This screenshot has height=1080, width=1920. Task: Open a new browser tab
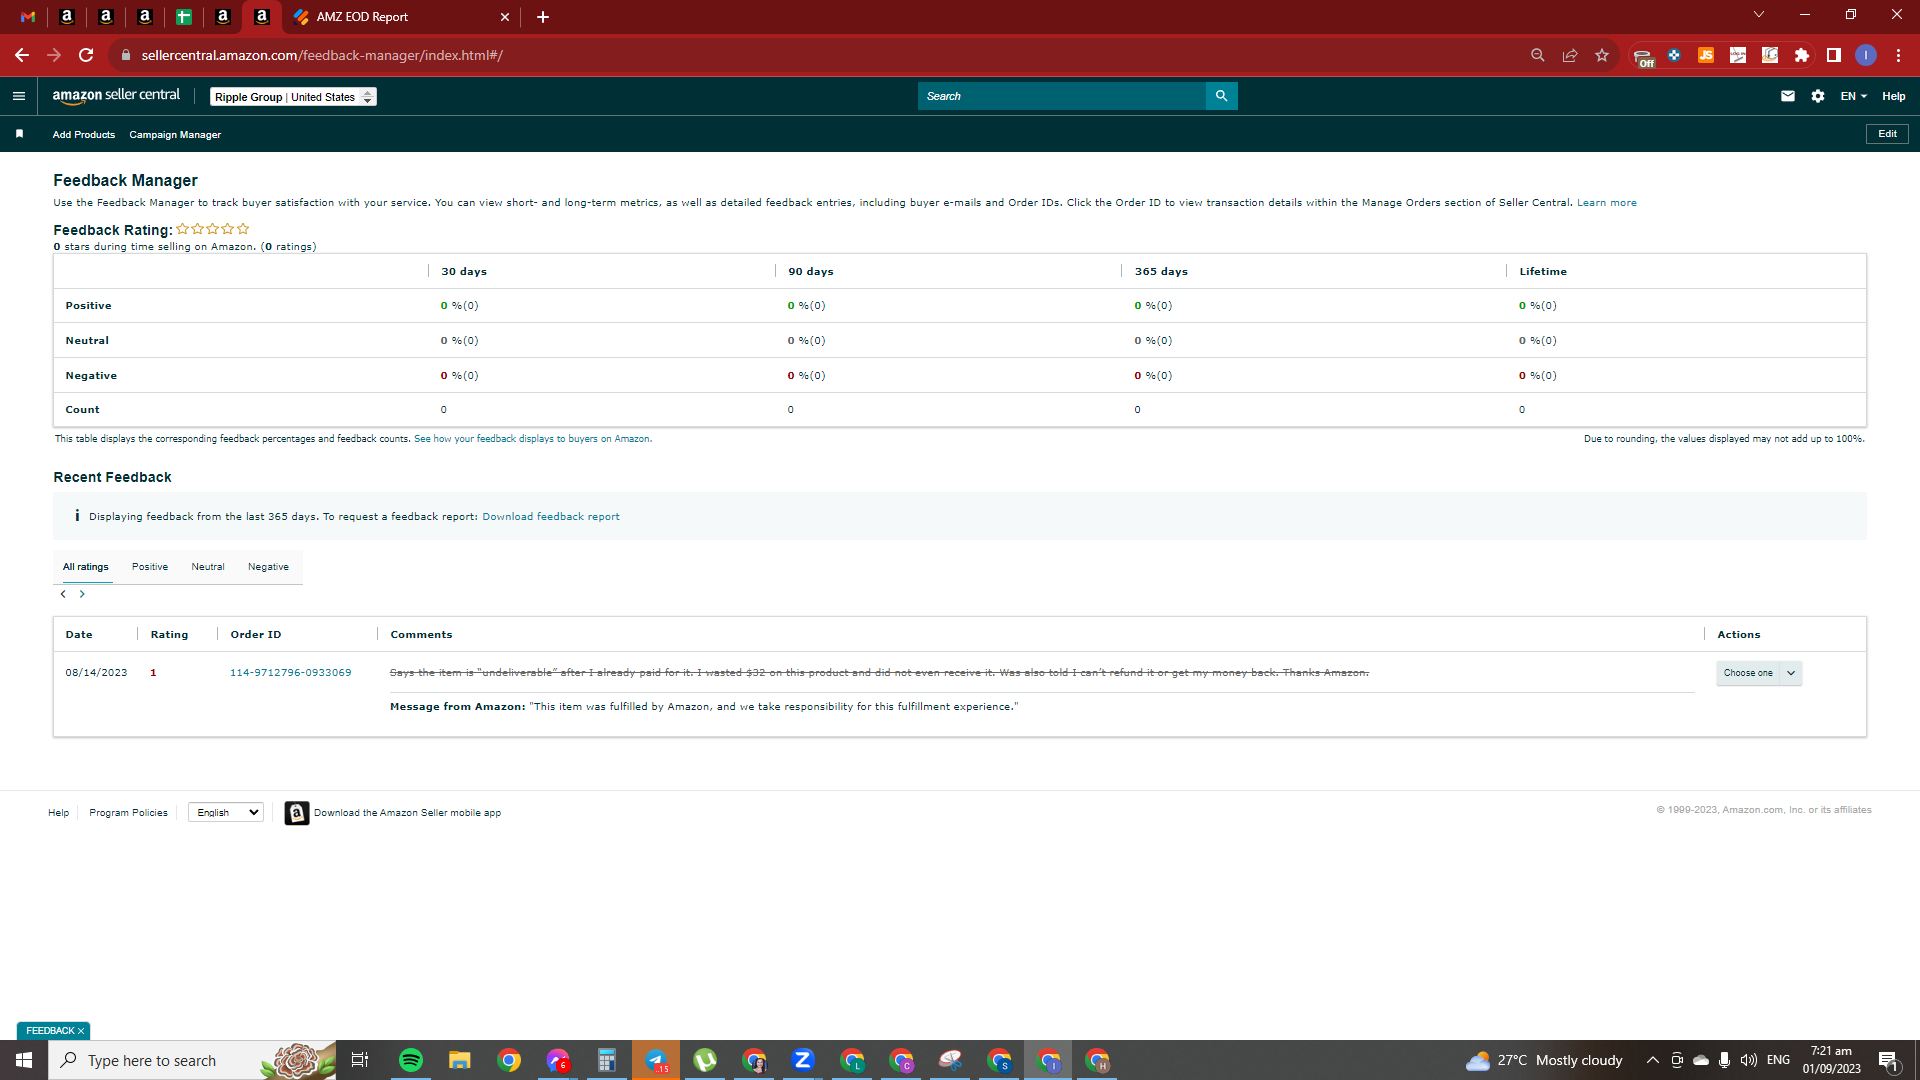coord(543,17)
